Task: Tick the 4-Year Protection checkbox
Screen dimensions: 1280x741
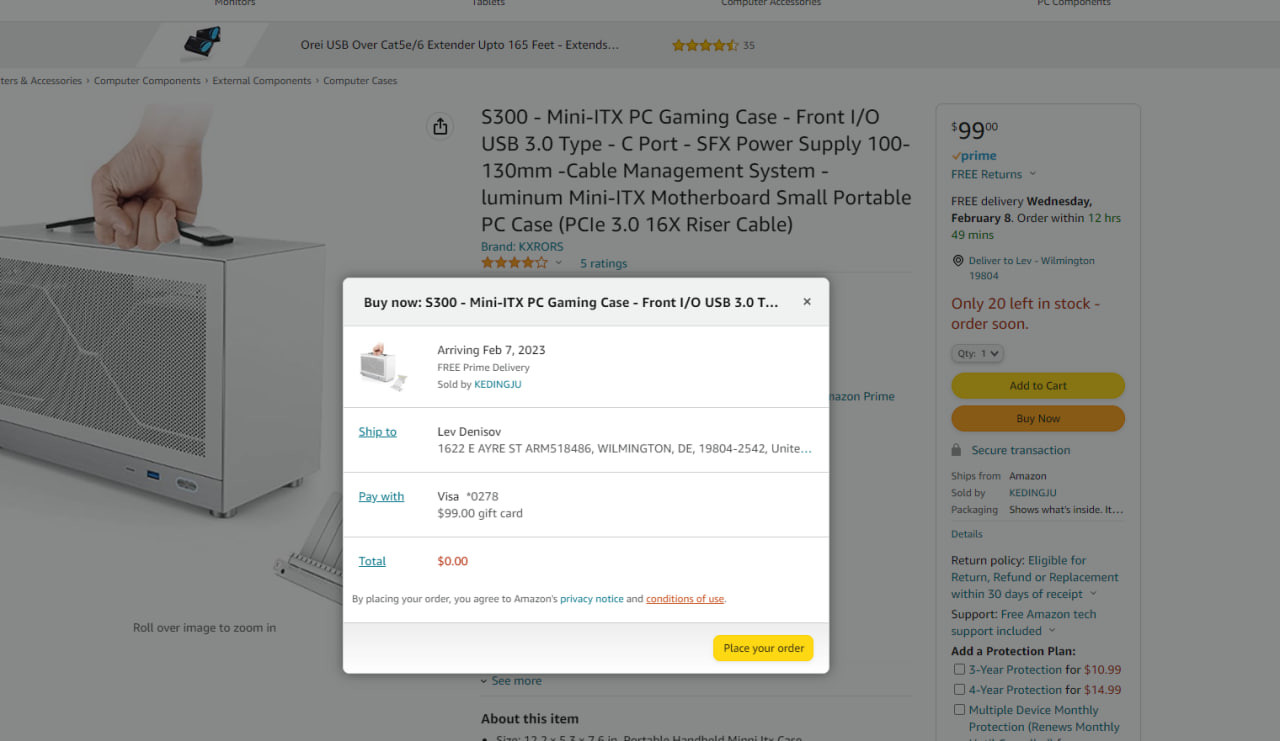Action: [x=960, y=690]
